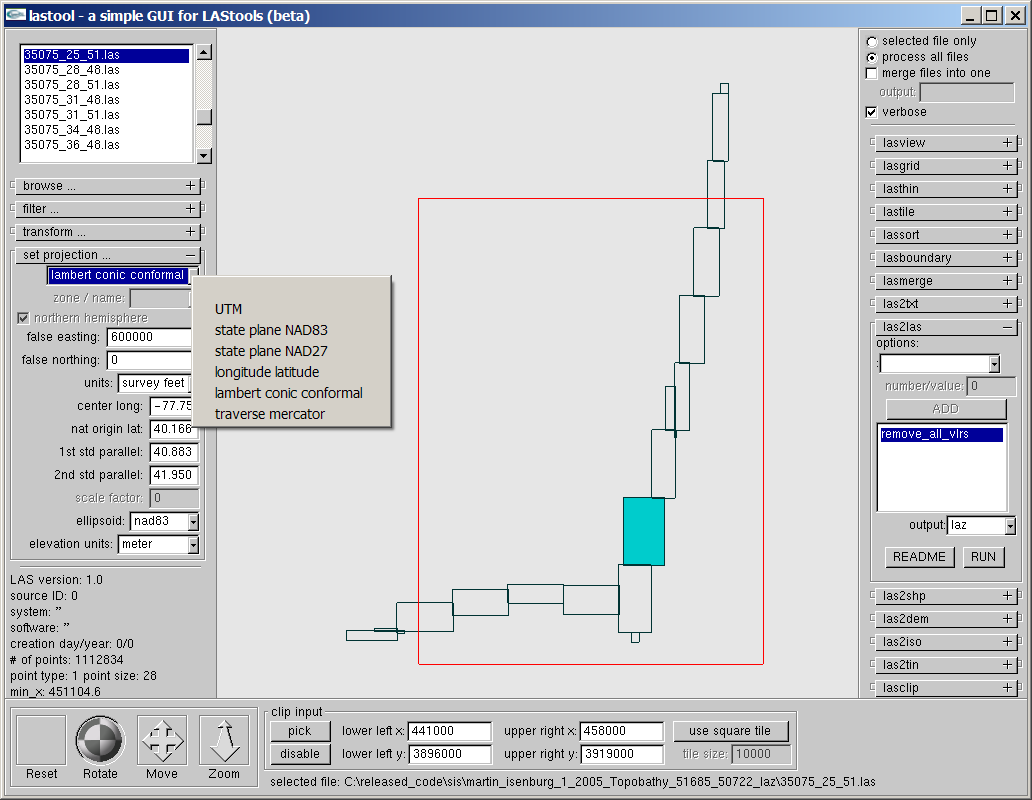Choose longitude latitude projection
This screenshot has height=800, width=1032.
[292, 372]
